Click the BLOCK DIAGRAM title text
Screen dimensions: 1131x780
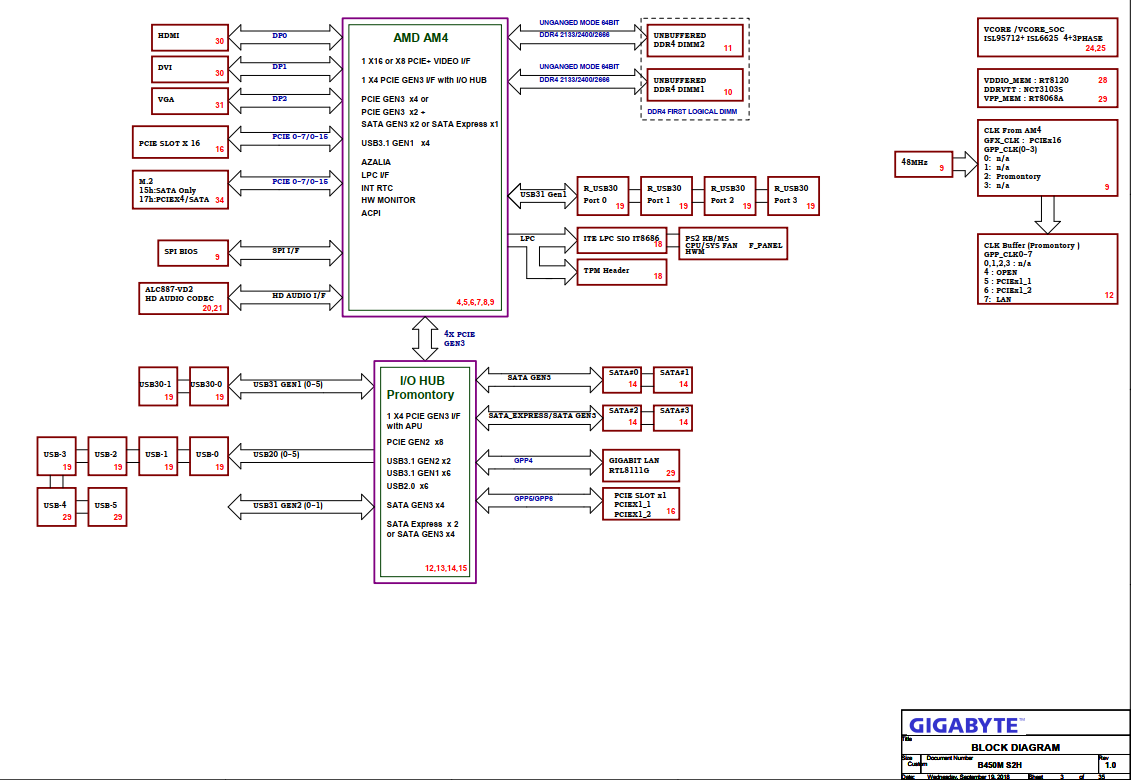pos(1016,748)
